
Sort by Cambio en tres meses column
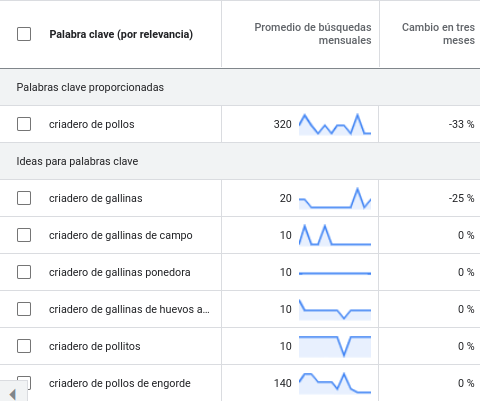(438, 34)
